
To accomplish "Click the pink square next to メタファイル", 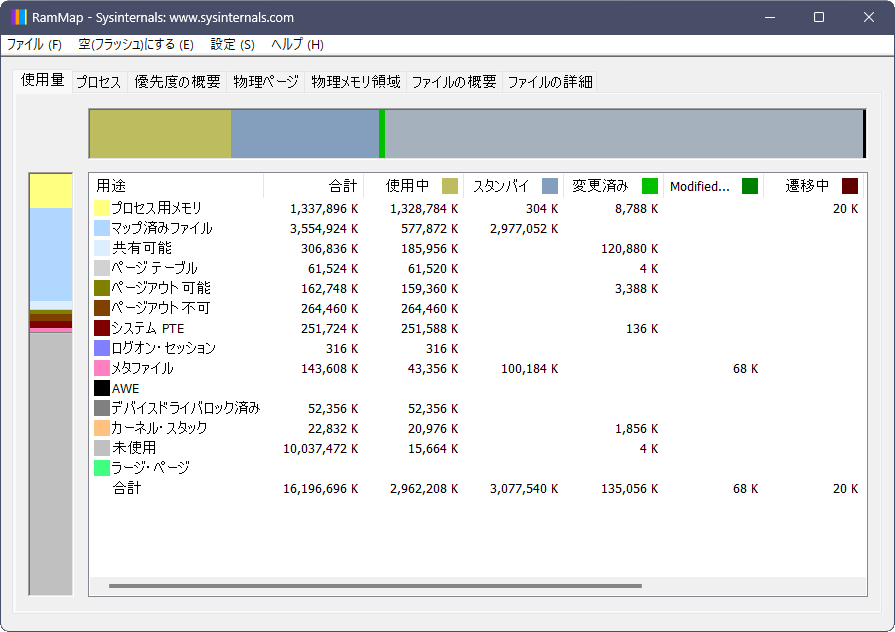I will pyautogui.click(x=100, y=367).
